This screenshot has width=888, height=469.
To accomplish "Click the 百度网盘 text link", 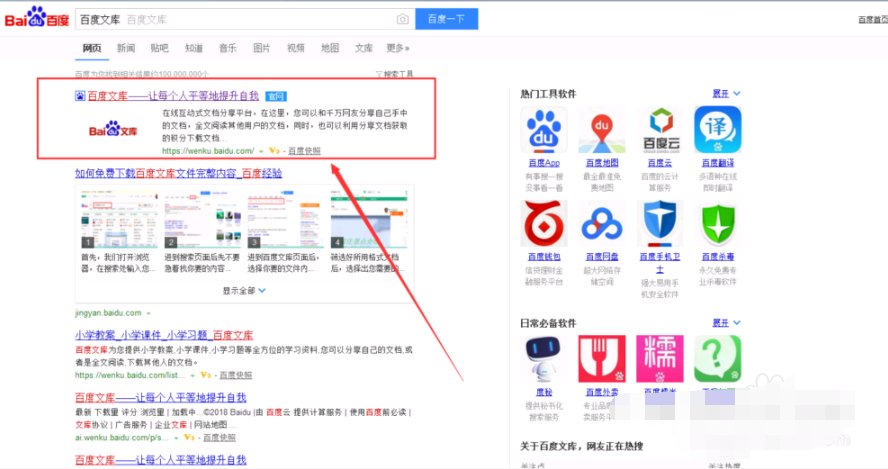I will [601, 257].
